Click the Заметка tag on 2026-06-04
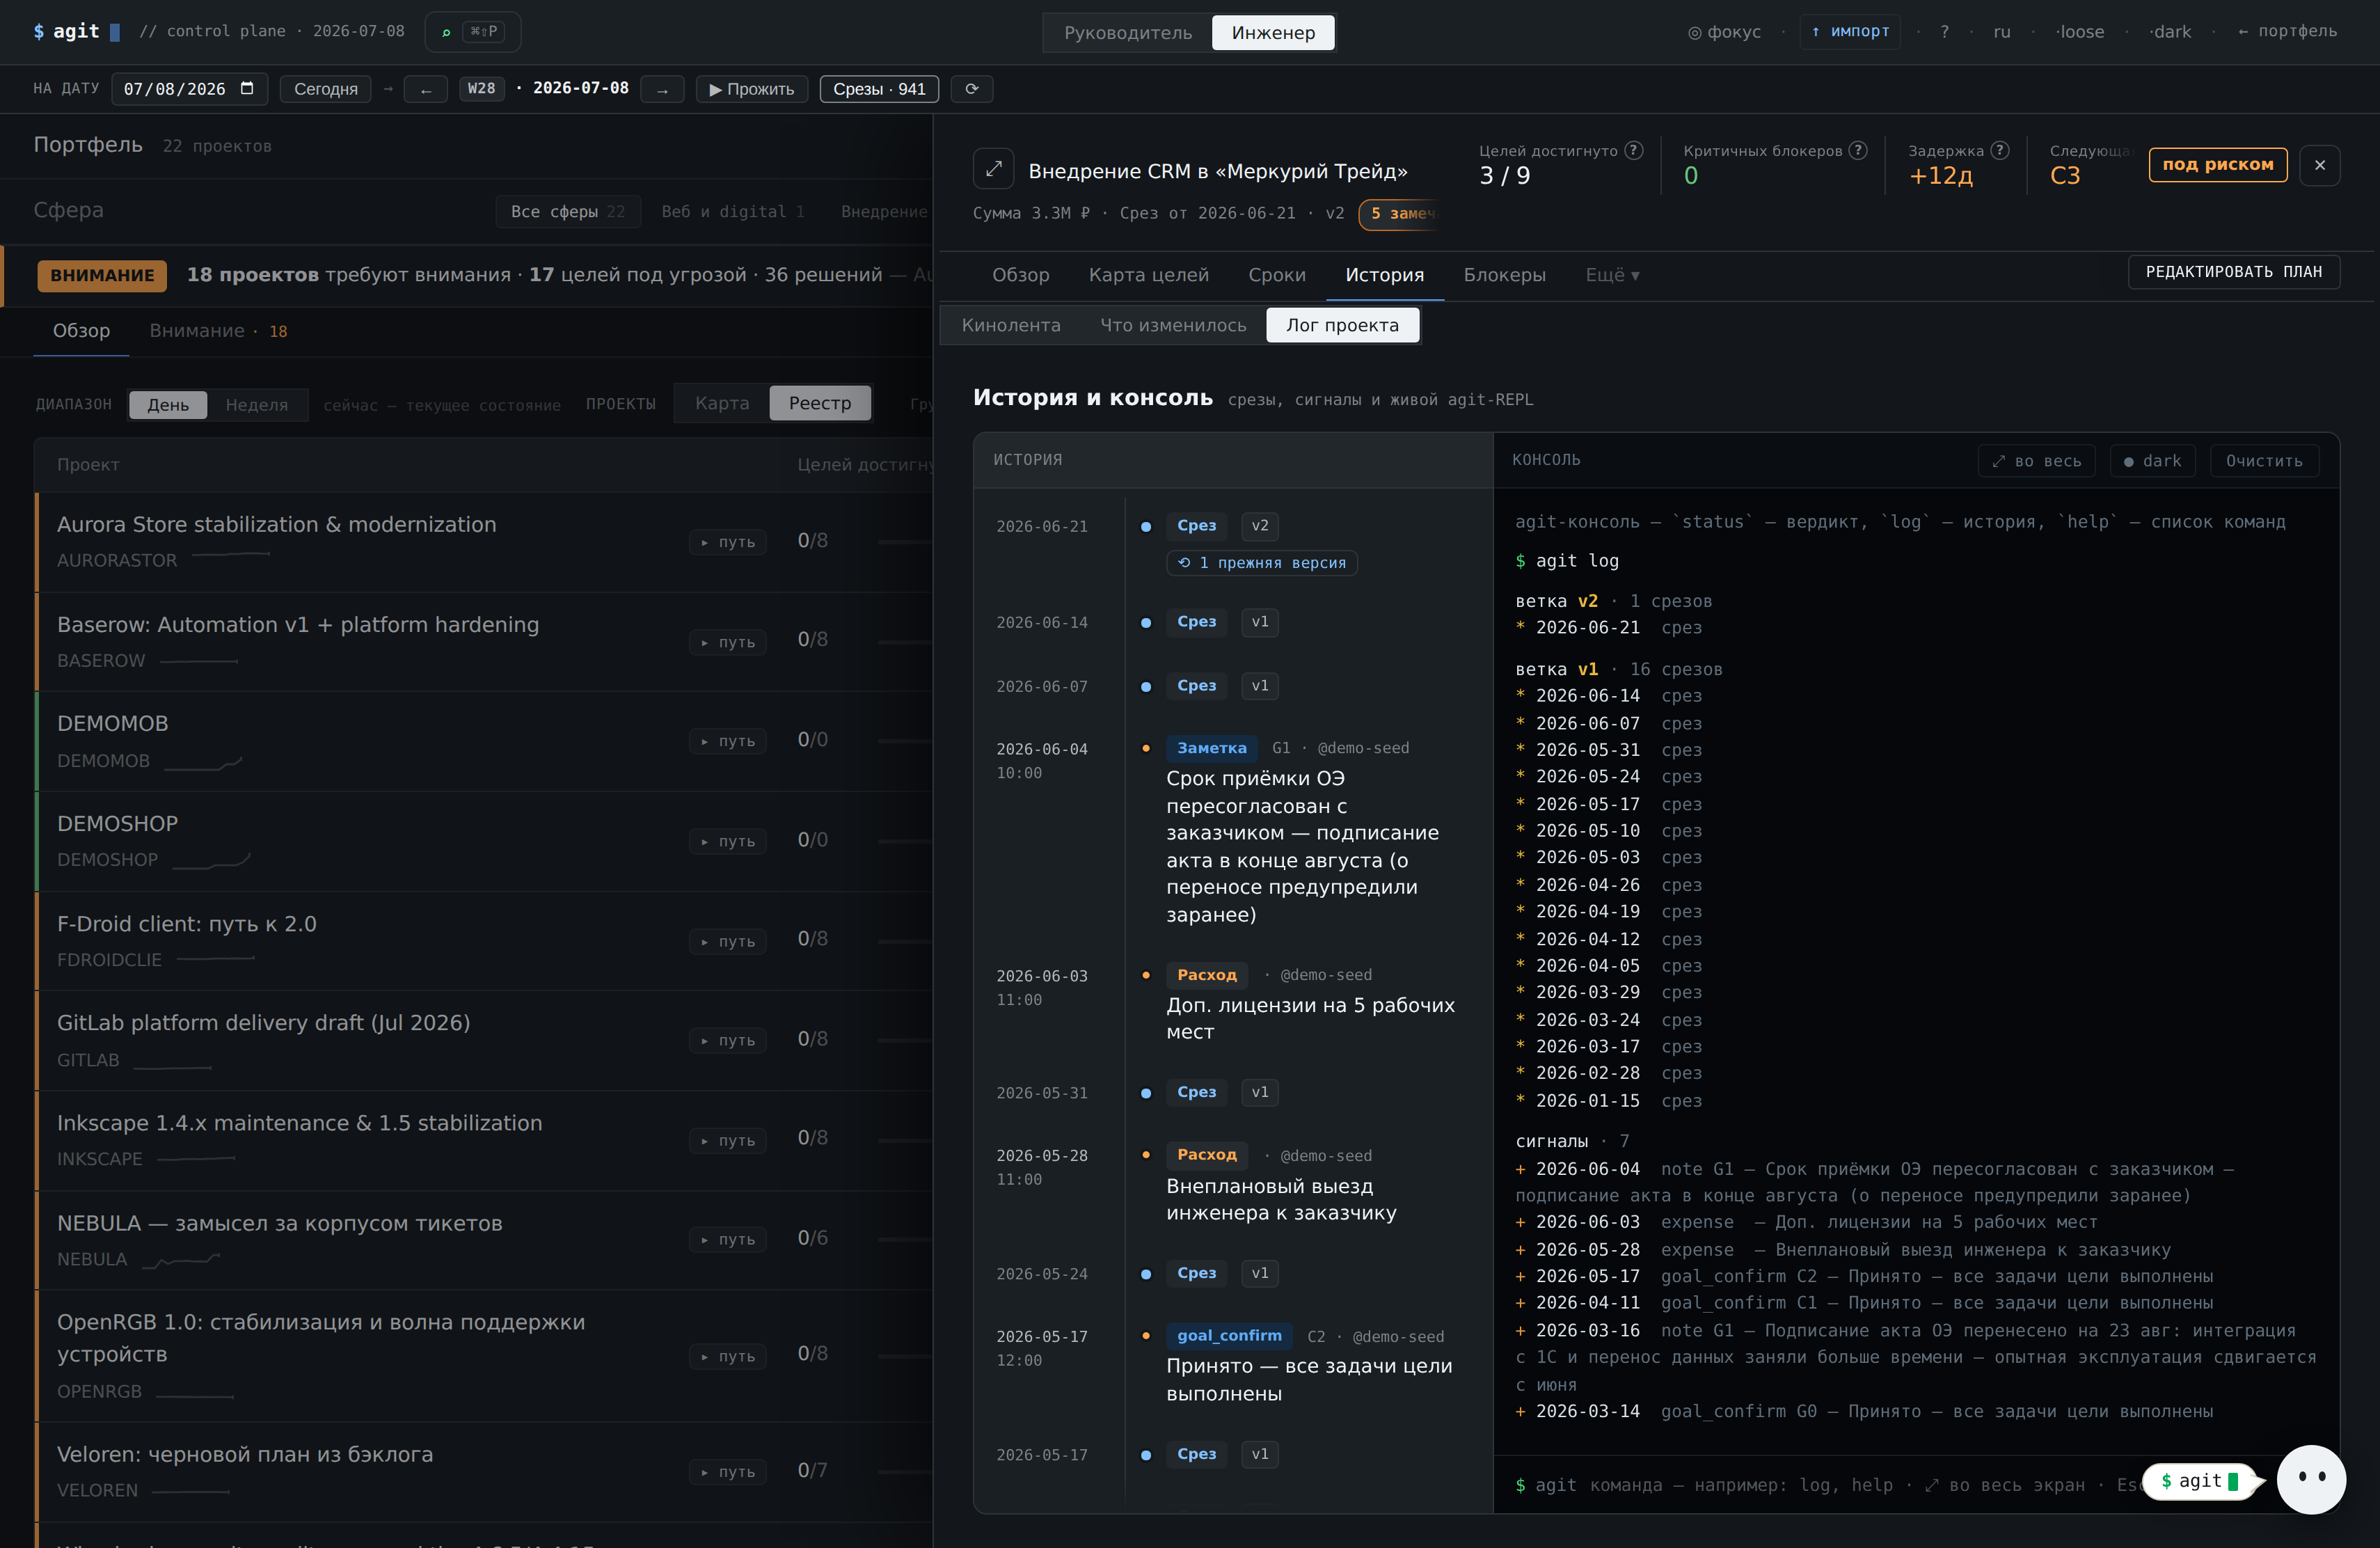Viewport: 2380px width, 1548px height. tap(1211, 748)
